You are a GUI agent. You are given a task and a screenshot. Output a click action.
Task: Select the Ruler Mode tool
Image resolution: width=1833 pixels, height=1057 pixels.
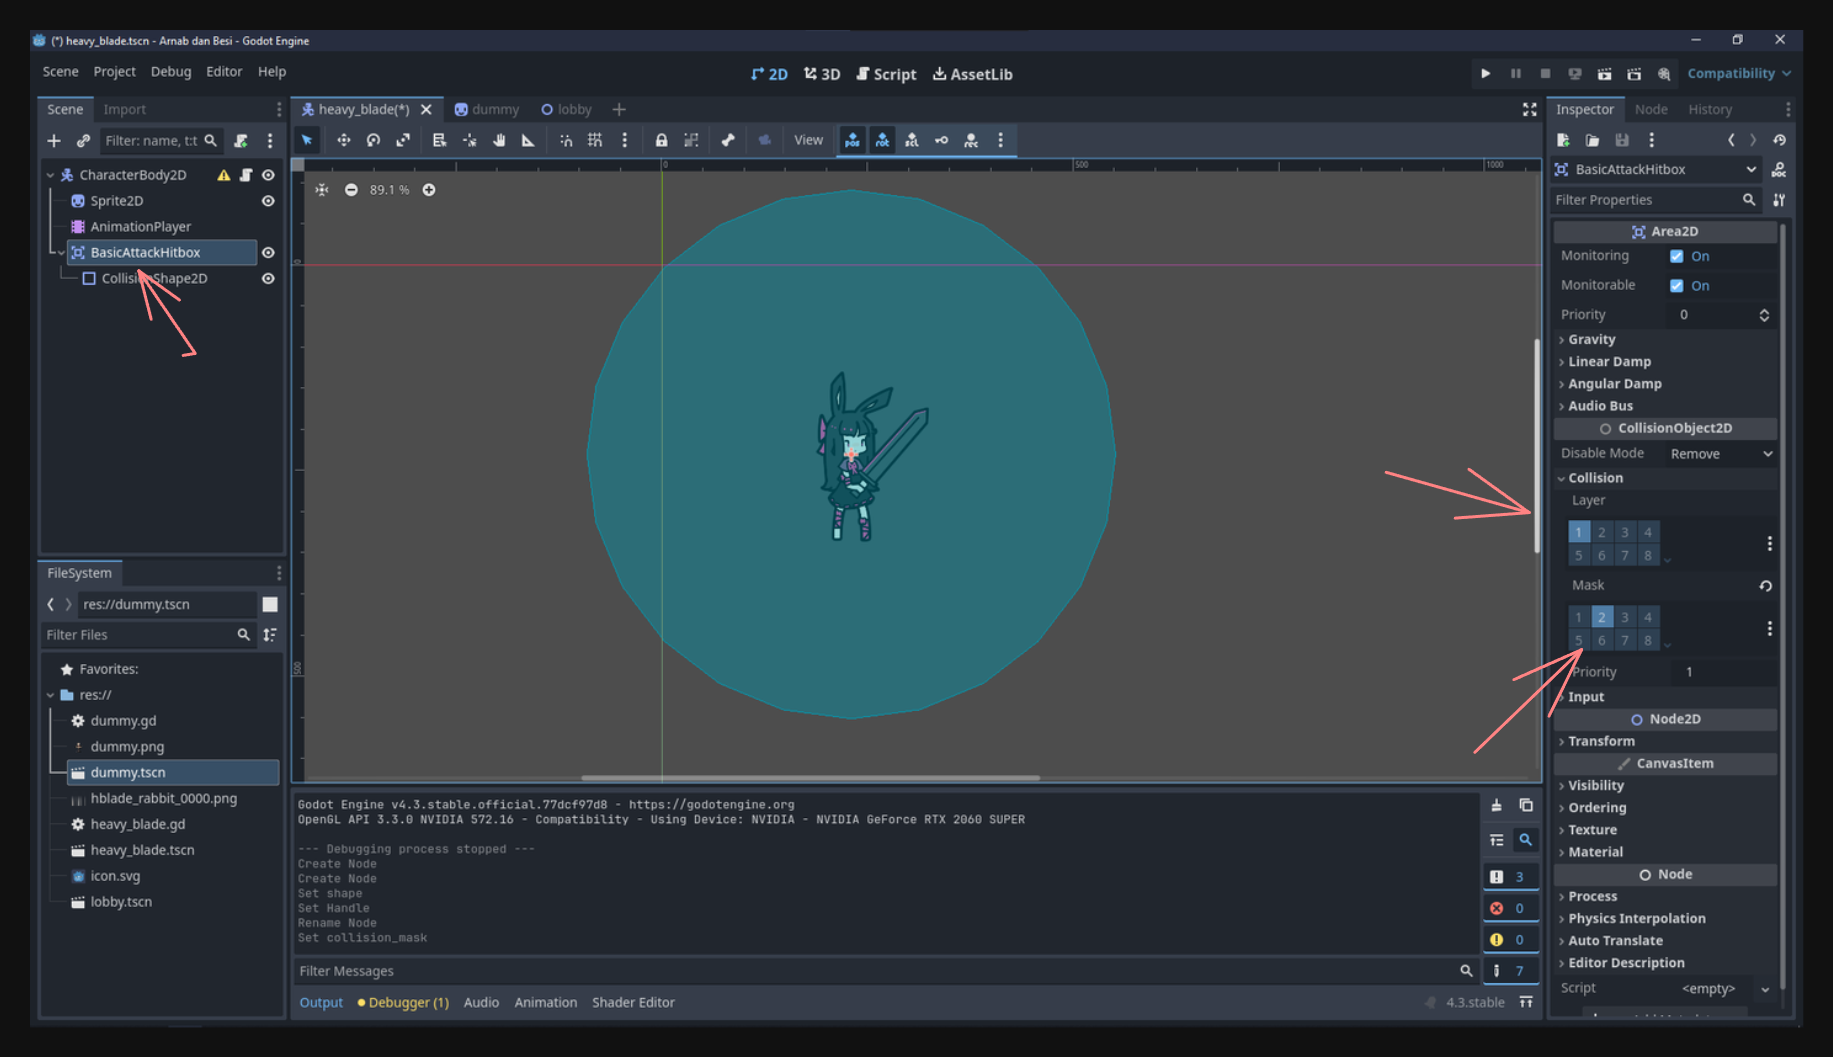pyautogui.click(x=528, y=140)
